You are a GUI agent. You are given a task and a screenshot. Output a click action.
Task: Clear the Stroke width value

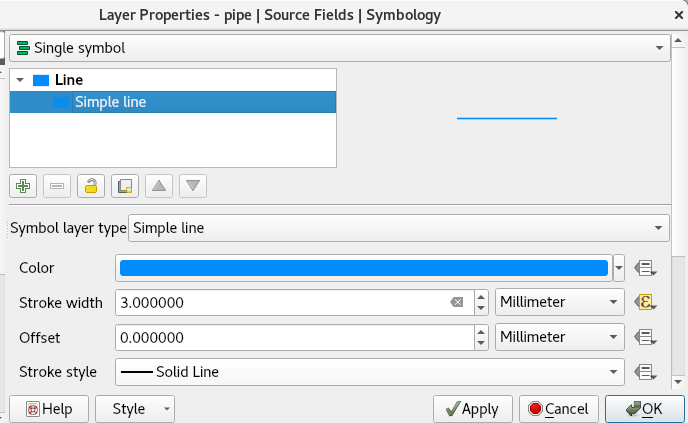[456, 302]
